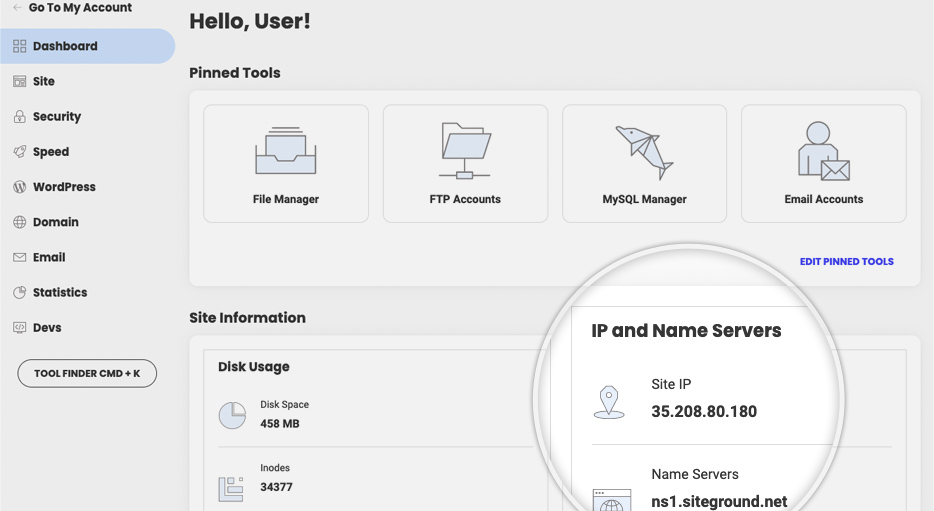This screenshot has width=934, height=511.
Task: Click the Disk Space pie icon
Action: [232, 415]
